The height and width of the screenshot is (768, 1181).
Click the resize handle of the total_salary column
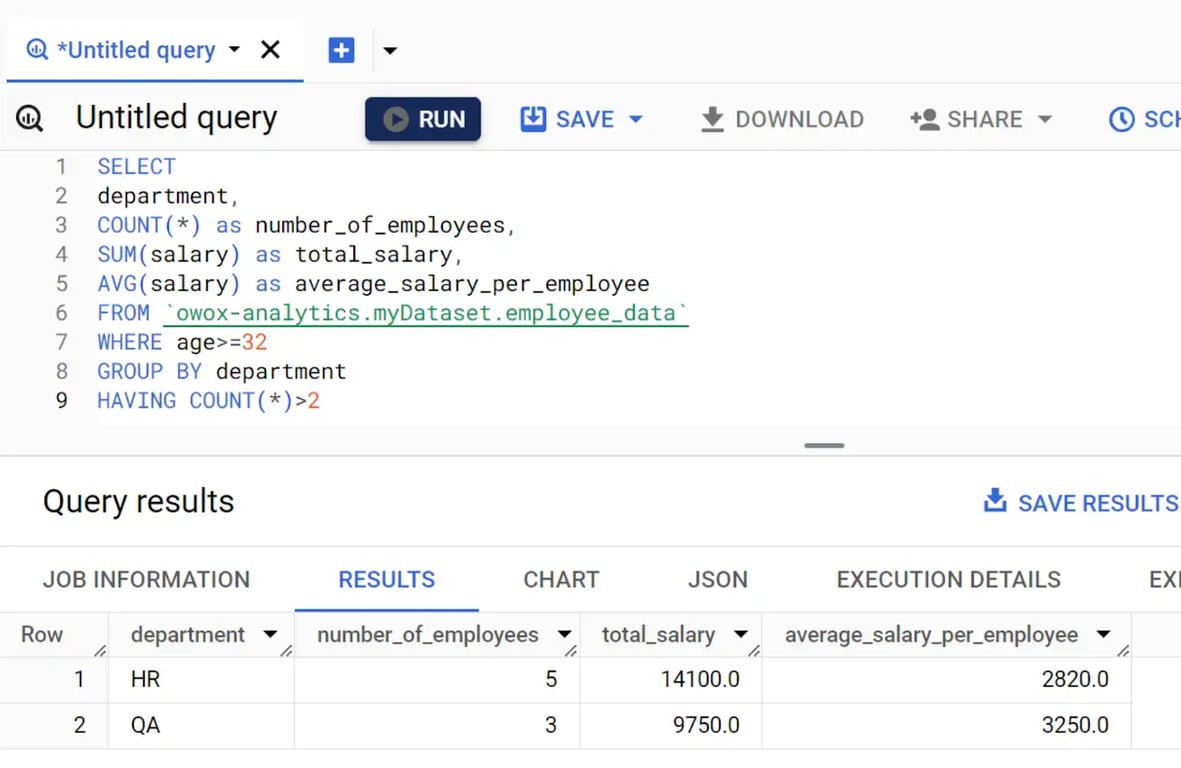point(754,651)
